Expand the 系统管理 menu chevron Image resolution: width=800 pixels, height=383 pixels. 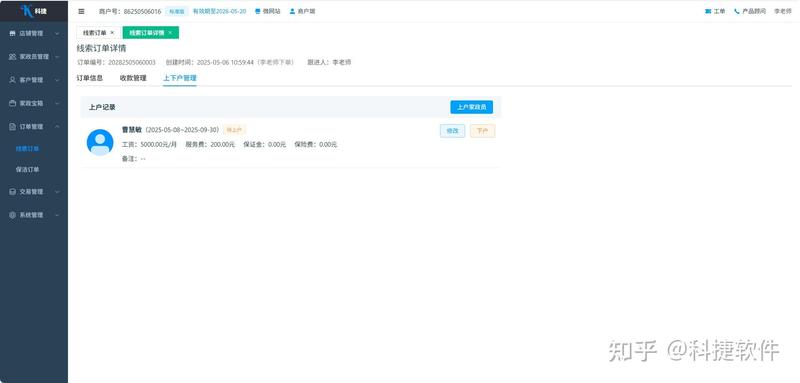pos(57,215)
